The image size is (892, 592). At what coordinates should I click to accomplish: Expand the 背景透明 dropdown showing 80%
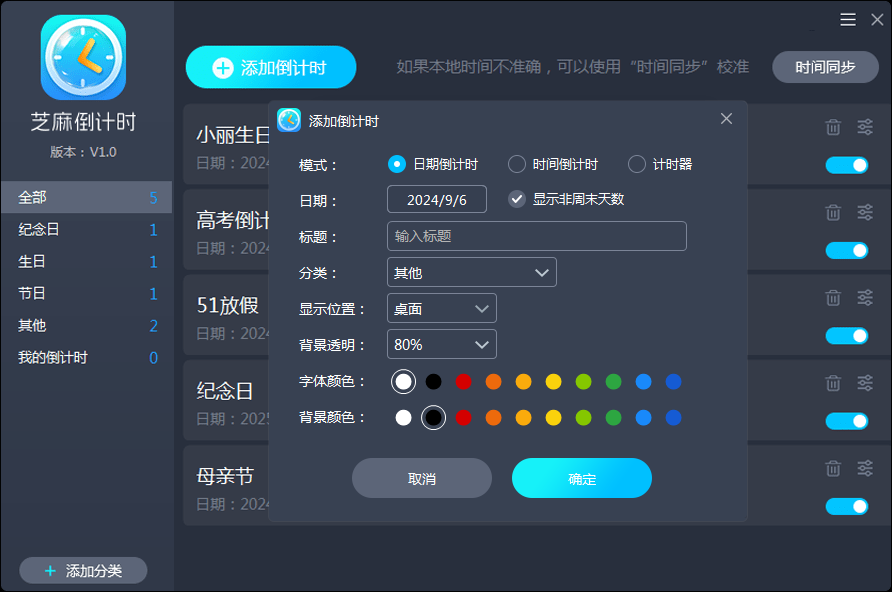click(x=441, y=344)
